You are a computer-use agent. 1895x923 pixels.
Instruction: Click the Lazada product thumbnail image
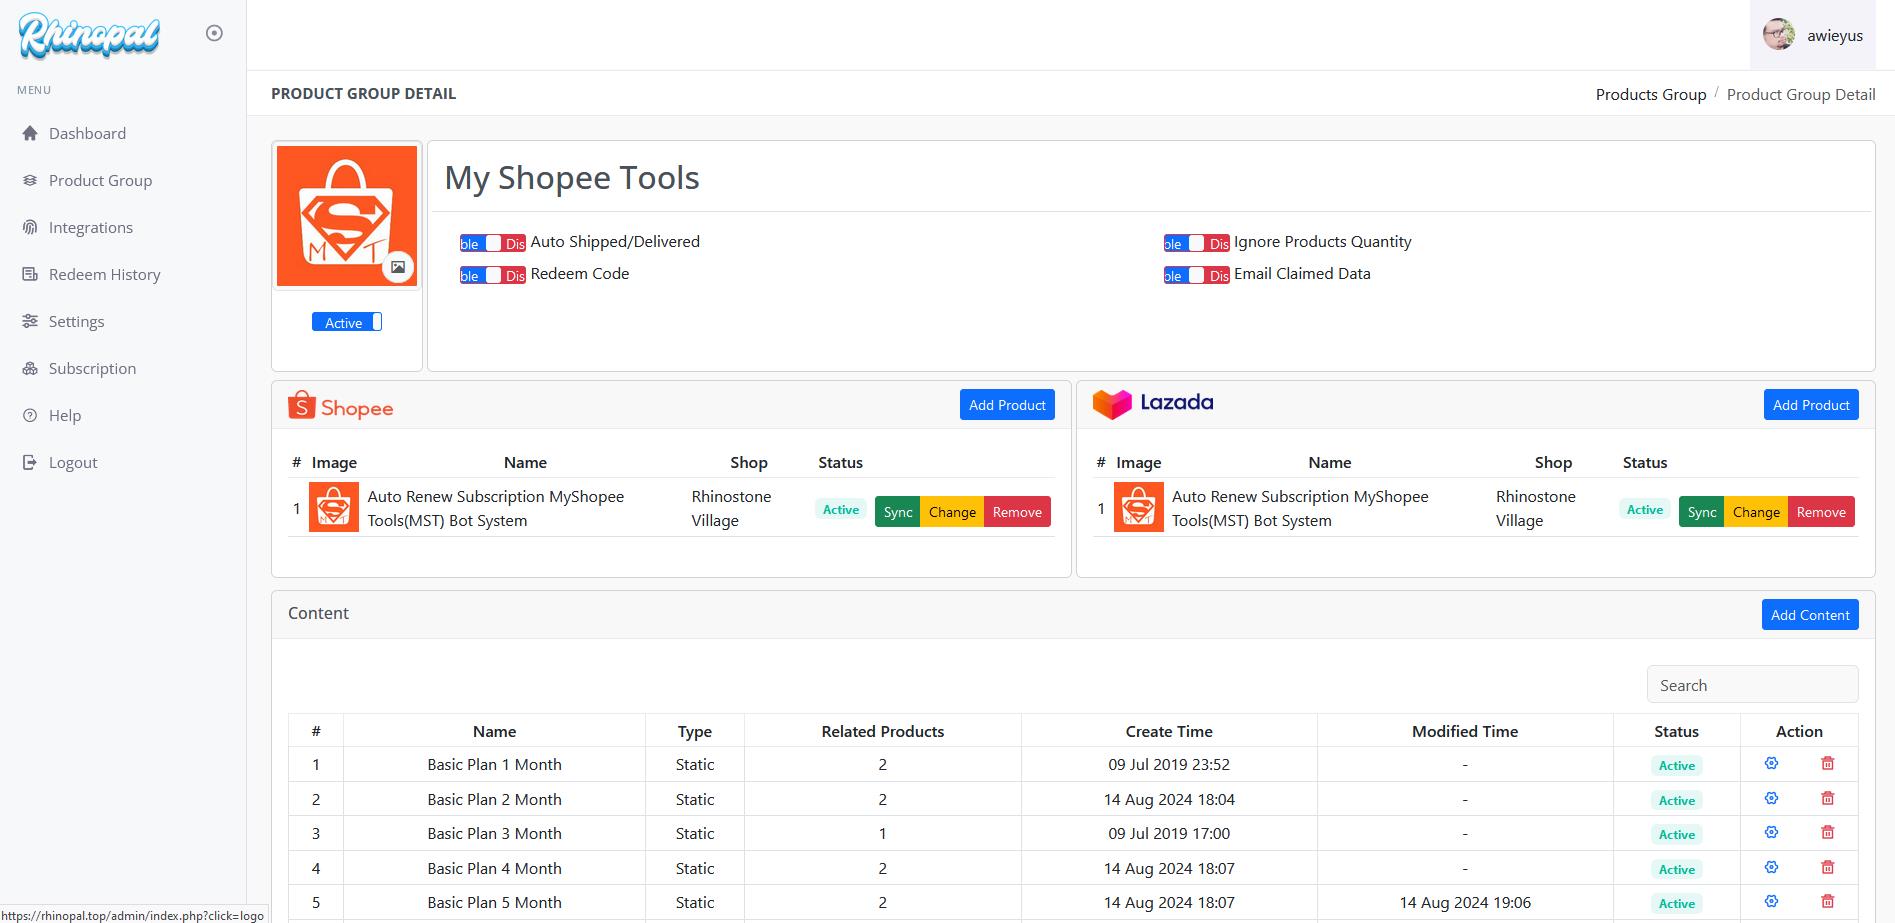coord(1138,507)
